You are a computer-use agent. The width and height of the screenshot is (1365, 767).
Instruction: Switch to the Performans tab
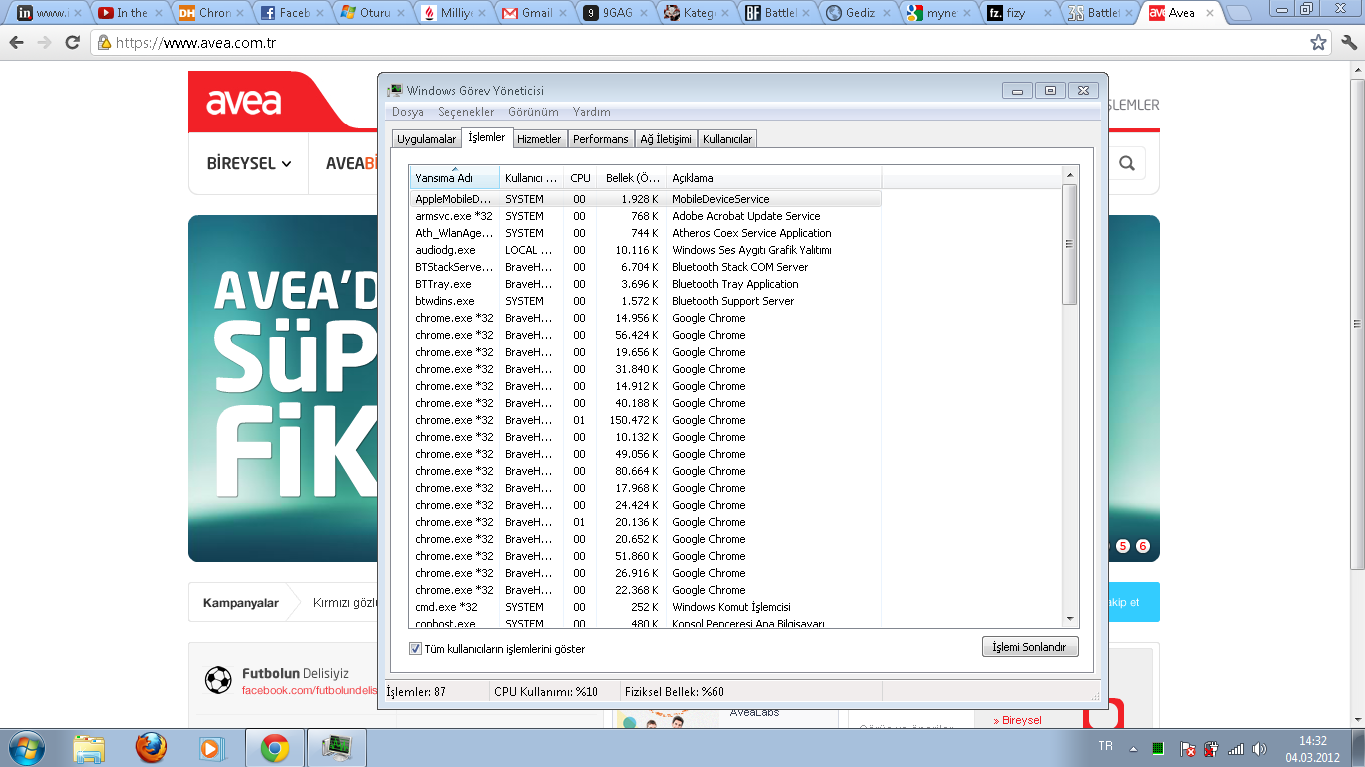[601, 139]
